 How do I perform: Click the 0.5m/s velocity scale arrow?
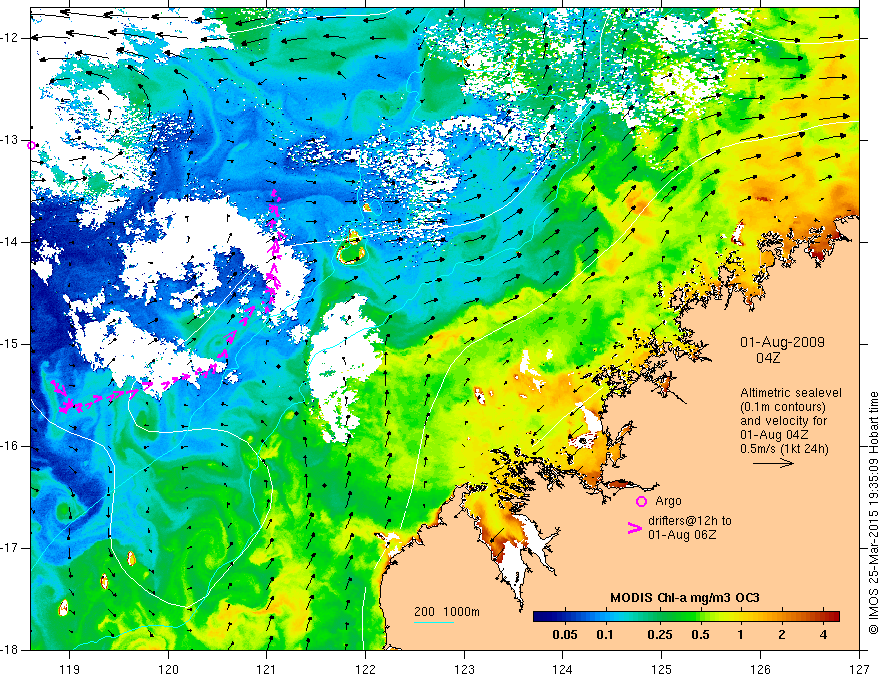click(773, 463)
